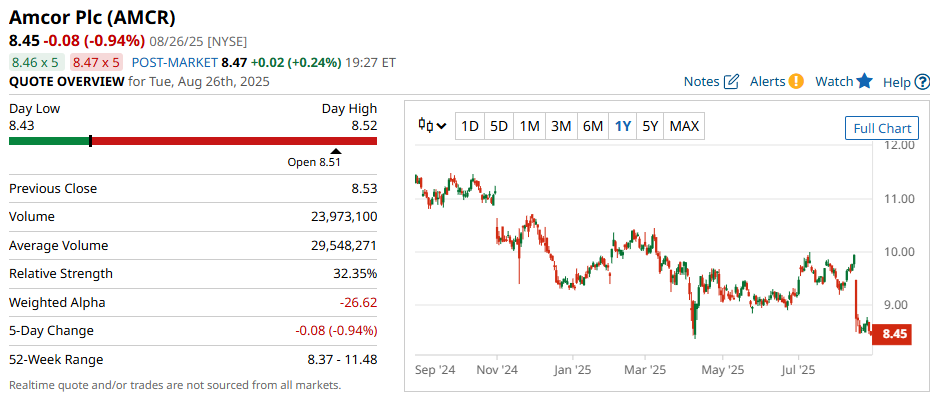Image resolution: width=936 pixels, height=406 pixels.
Task: Click the 8.45 price tag on chart
Action: click(x=894, y=334)
